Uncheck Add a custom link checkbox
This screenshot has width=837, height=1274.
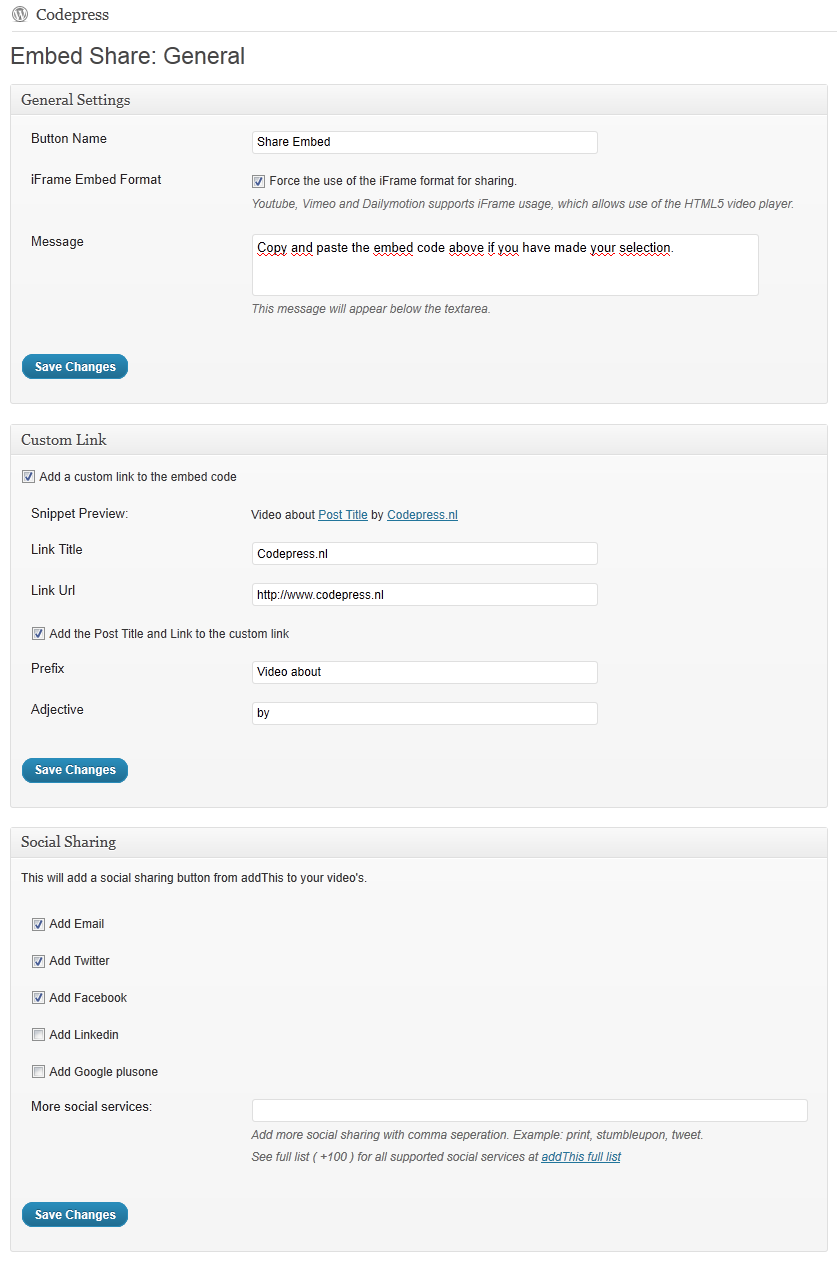[x=28, y=477]
